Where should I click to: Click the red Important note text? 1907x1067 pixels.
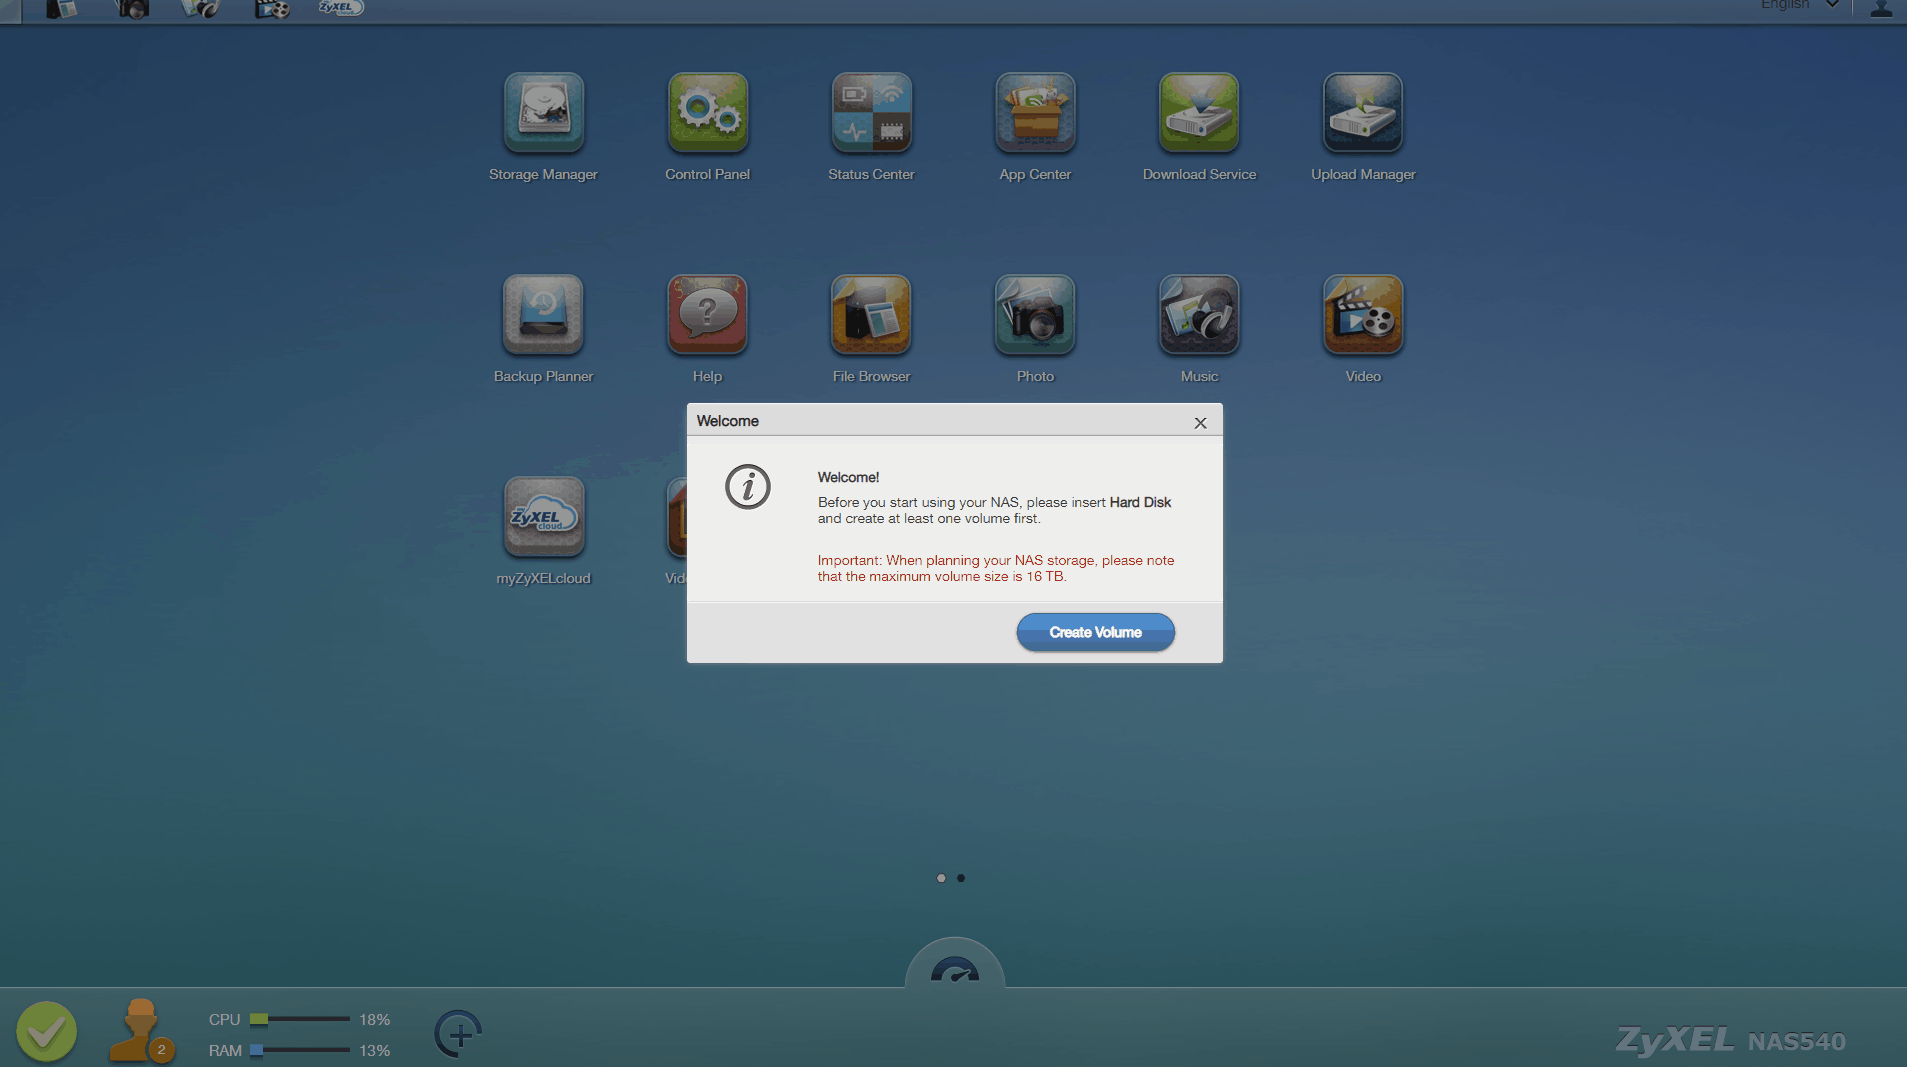coord(996,568)
